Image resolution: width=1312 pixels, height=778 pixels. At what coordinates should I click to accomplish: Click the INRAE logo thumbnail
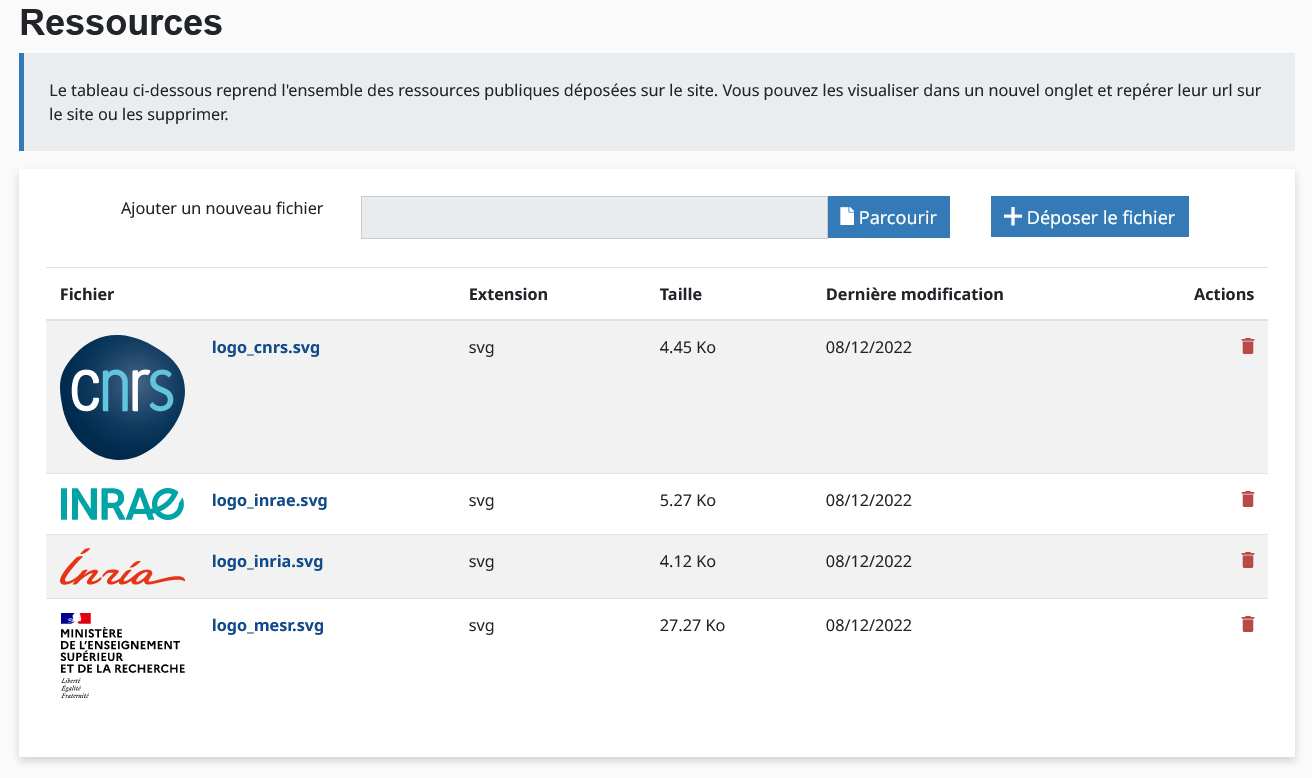click(122, 504)
